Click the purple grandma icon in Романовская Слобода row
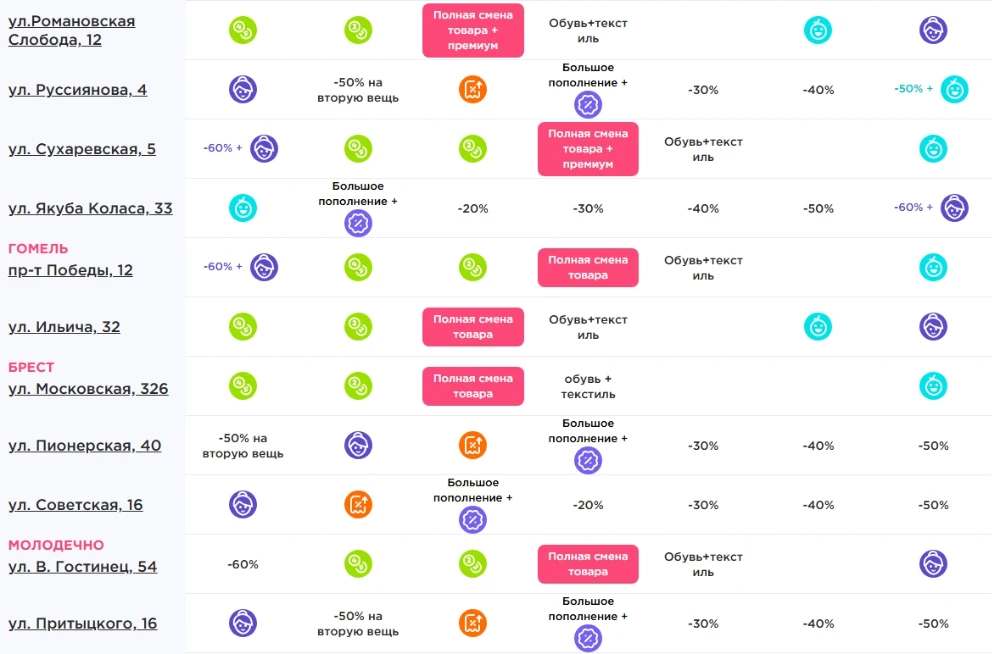 [x=933, y=30]
